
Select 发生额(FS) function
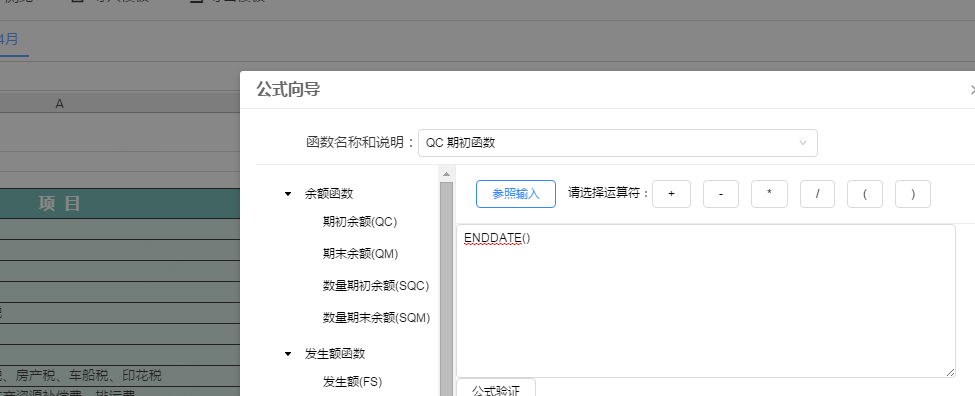tap(353, 382)
